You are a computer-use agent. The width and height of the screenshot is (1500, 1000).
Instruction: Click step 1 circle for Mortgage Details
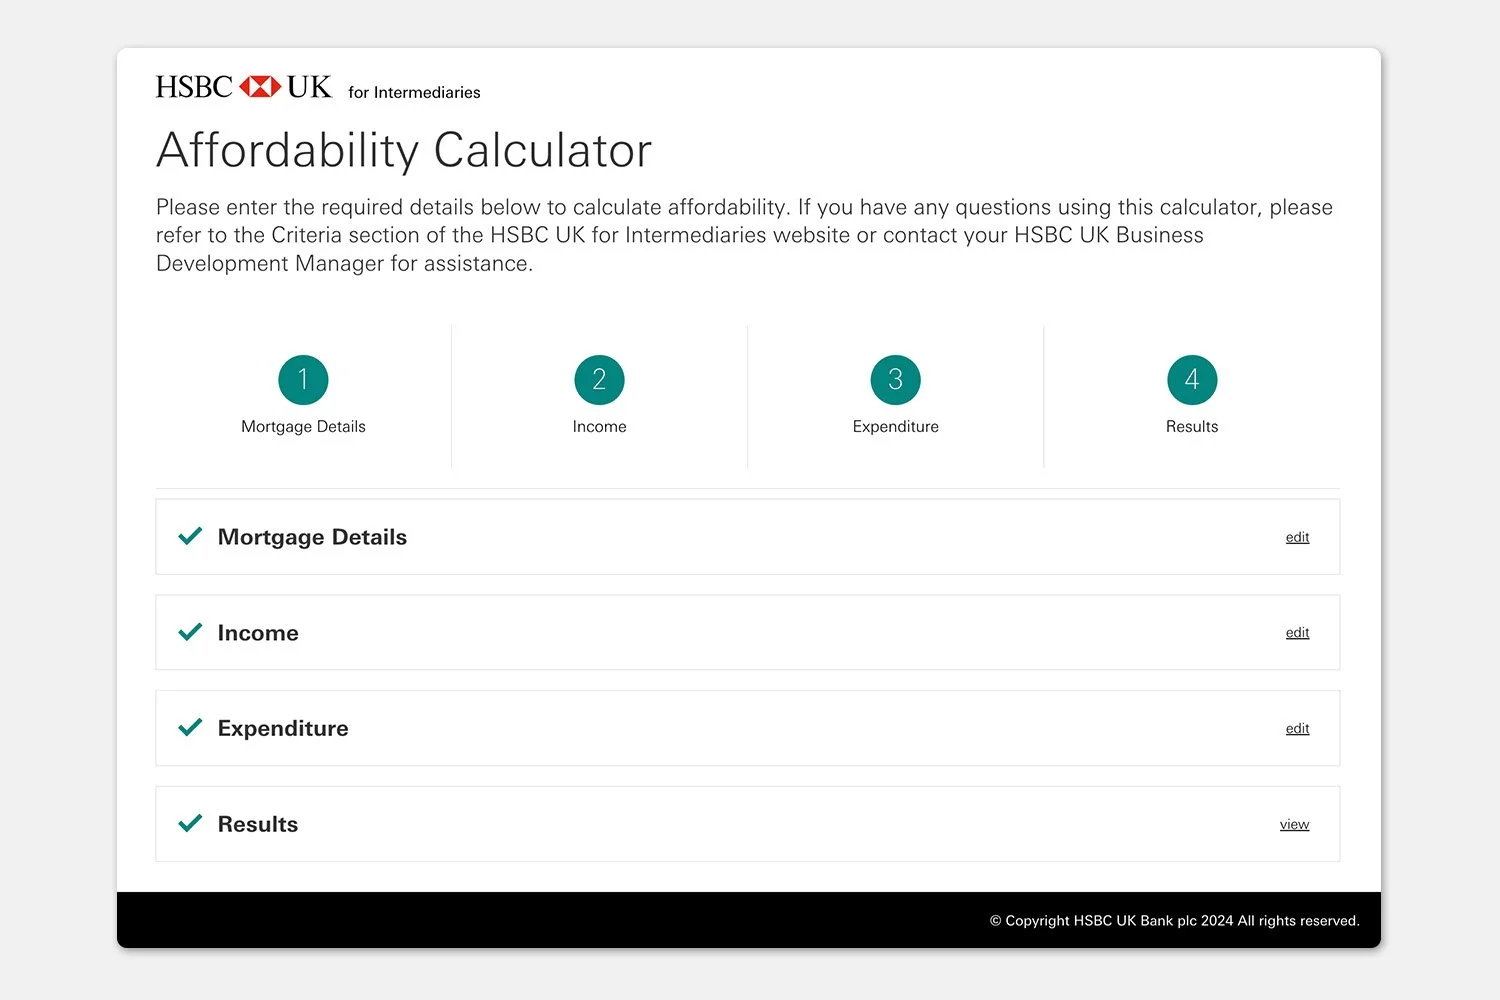click(303, 380)
